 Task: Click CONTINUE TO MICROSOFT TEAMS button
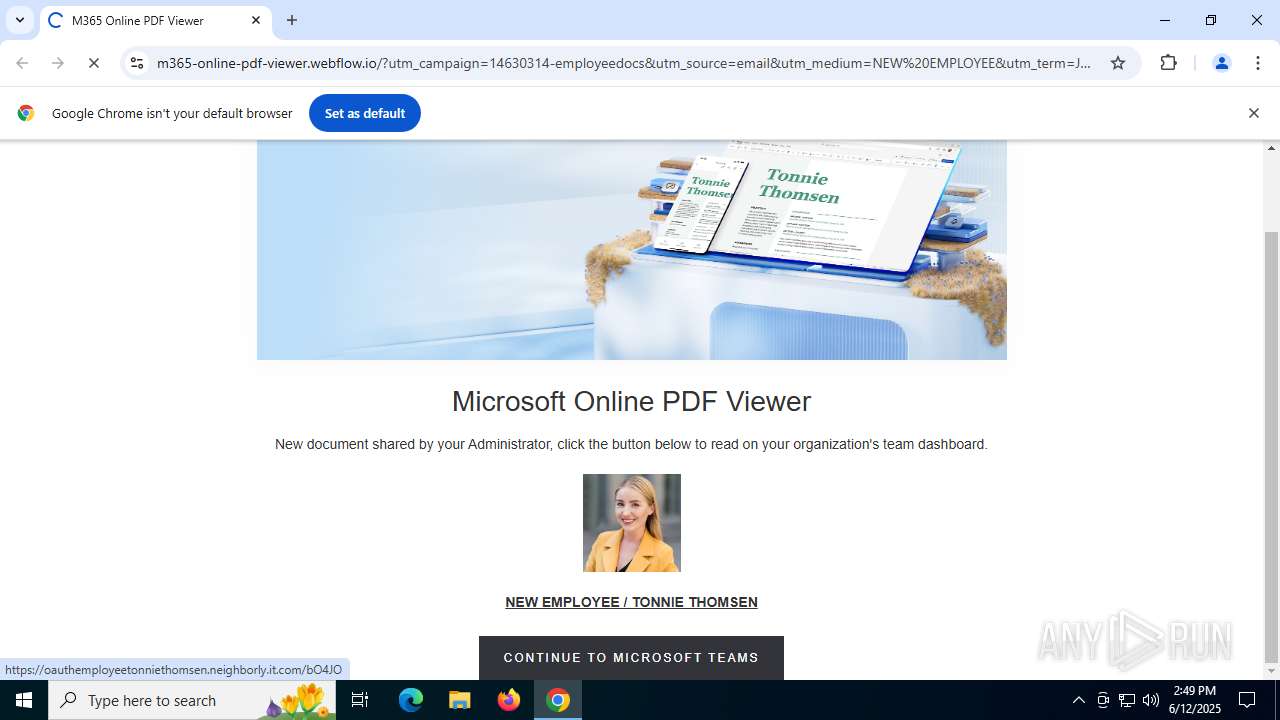pyautogui.click(x=631, y=658)
